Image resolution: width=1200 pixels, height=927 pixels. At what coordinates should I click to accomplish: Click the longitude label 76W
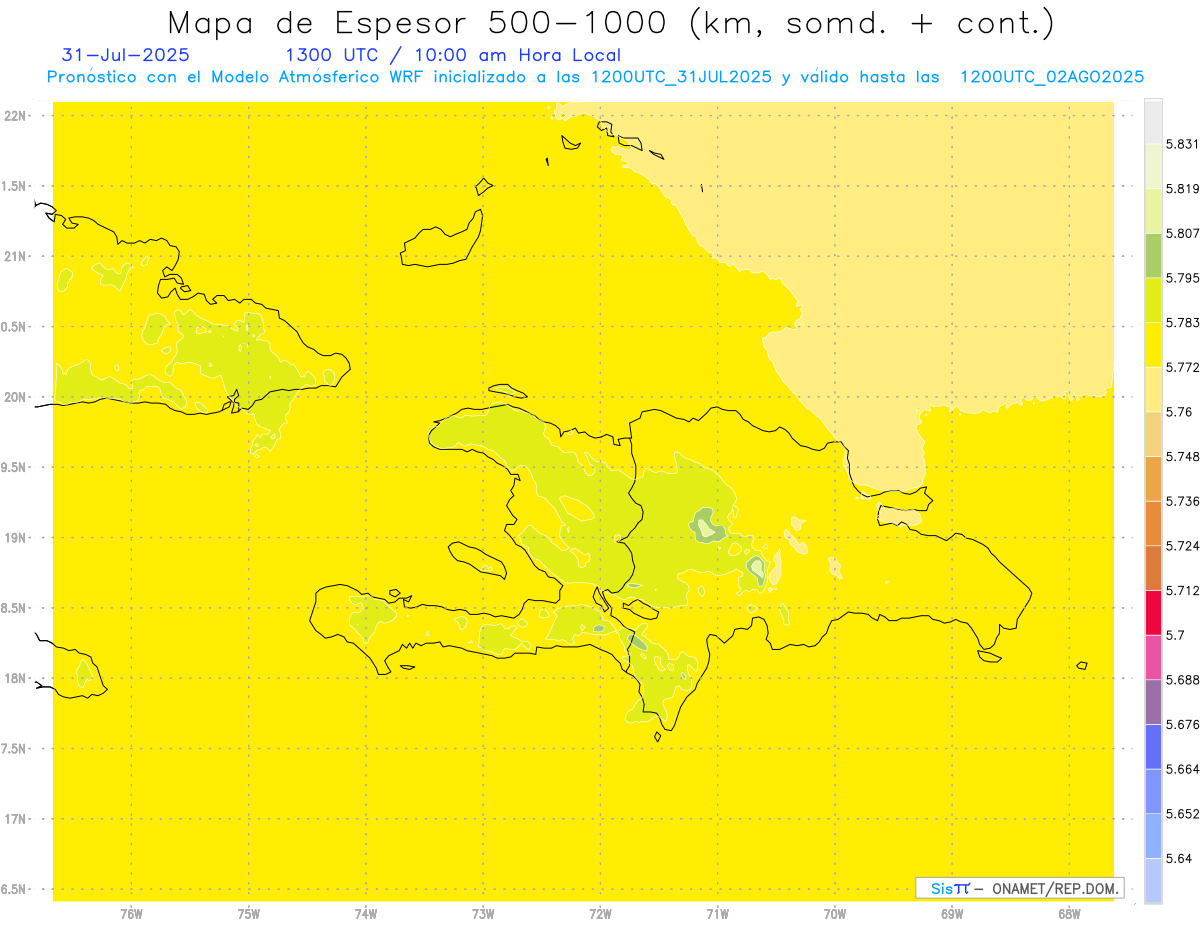tap(131, 914)
